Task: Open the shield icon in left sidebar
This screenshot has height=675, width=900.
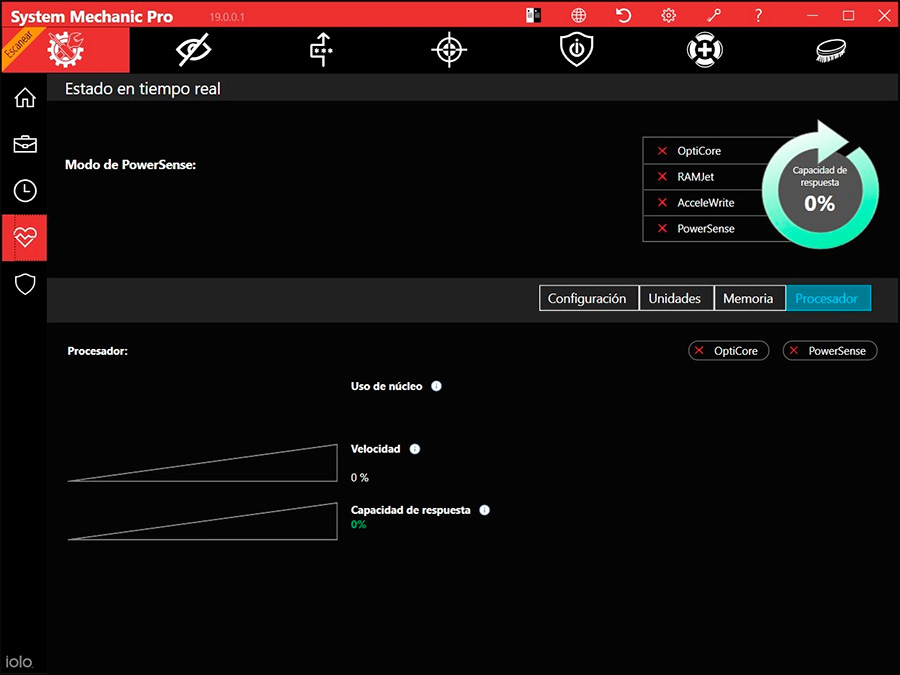Action: (25, 284)
